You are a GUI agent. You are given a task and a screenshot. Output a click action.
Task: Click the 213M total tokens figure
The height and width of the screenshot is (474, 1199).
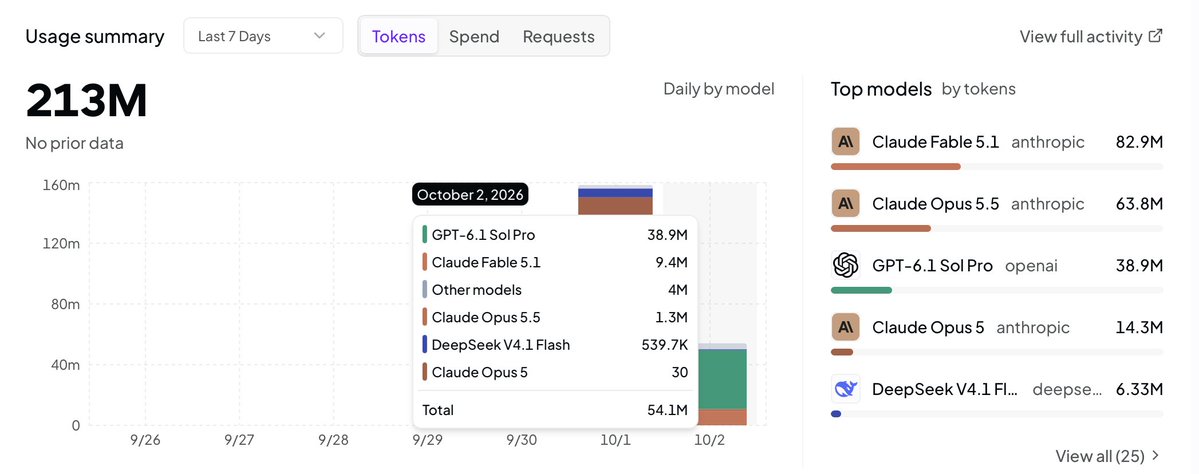point(86,100)
